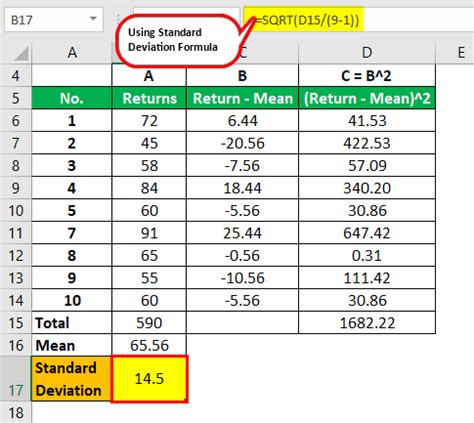Click the row number cell showing 10
This screenshot has height=423, width=474.
pos(72,300)
